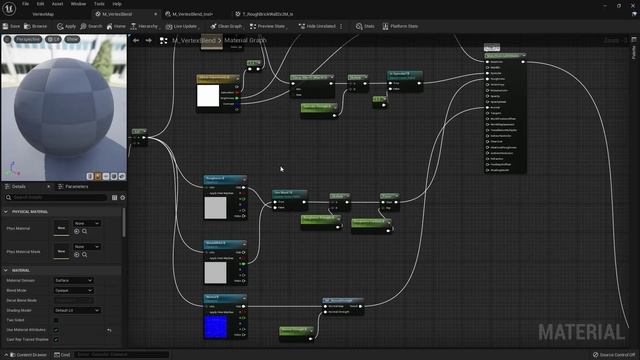Open the Phys Material Mask asset dropdown
The height and width of the screenshot is (360, 640).
click(87, 247)
